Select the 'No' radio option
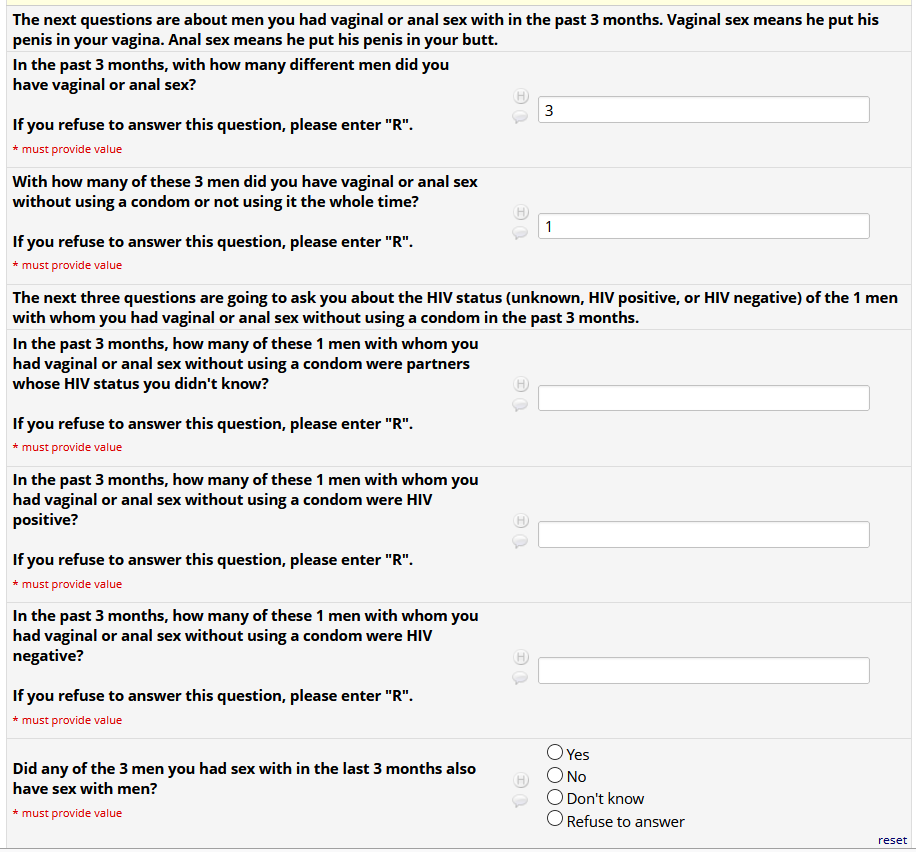Image resolution: width=916 pixels, height=852 pixels. [555, 775]
